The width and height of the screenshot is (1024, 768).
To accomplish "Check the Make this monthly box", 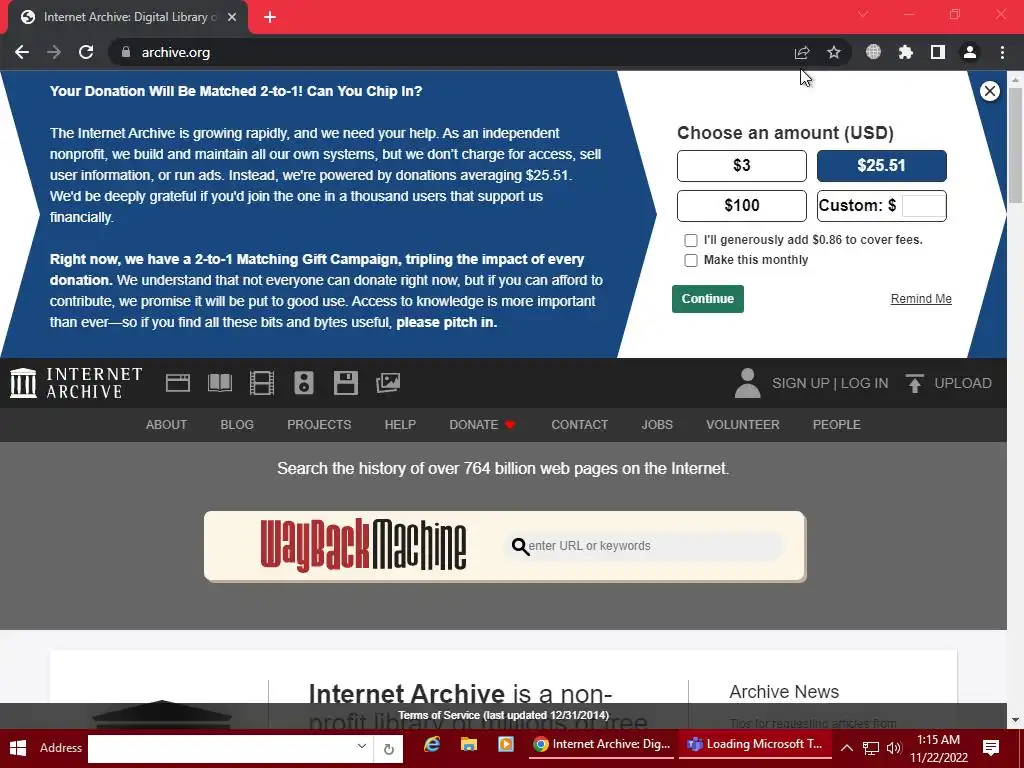I will click(x=691, y=260).
